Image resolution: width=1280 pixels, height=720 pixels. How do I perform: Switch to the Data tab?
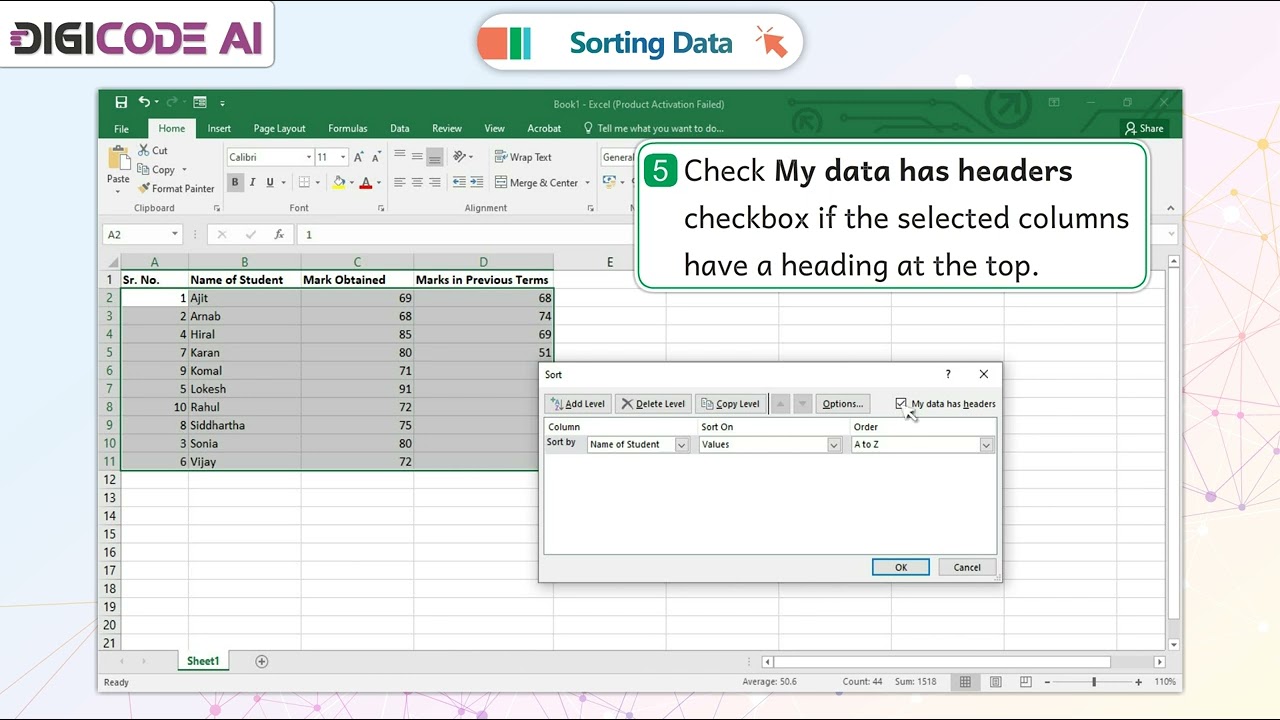[x=400, y=128]
